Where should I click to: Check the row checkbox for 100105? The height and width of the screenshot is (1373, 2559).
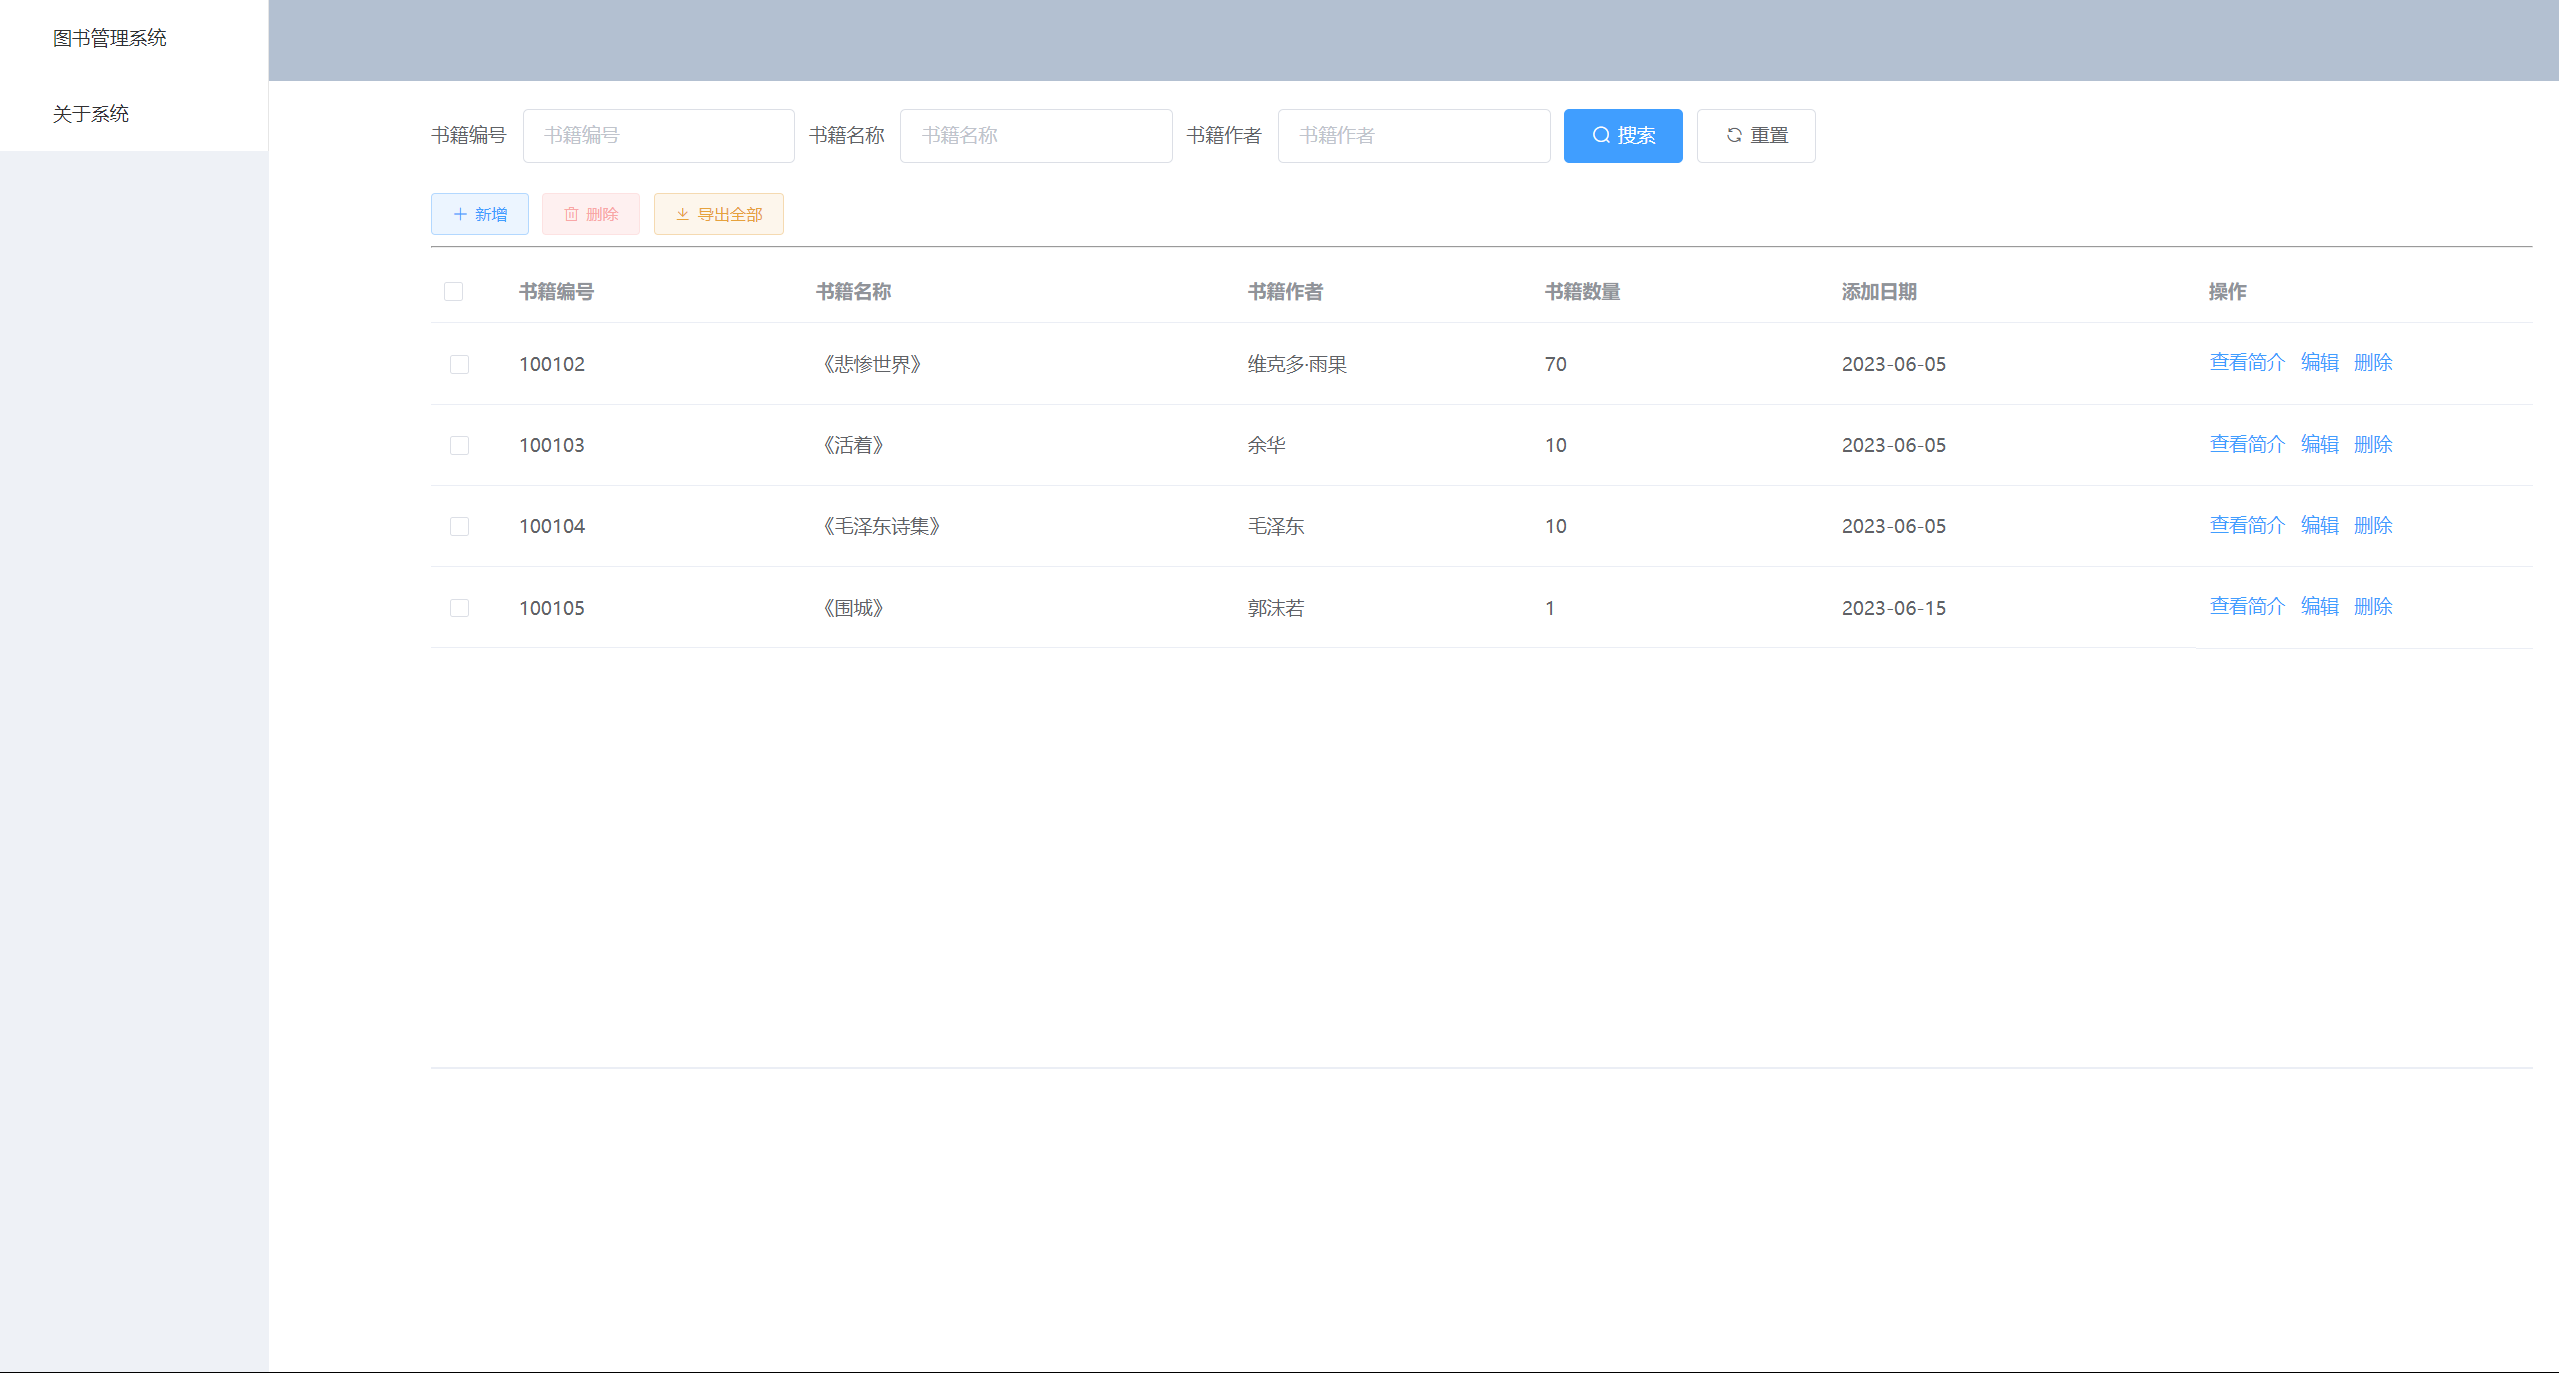click(459, 608)
